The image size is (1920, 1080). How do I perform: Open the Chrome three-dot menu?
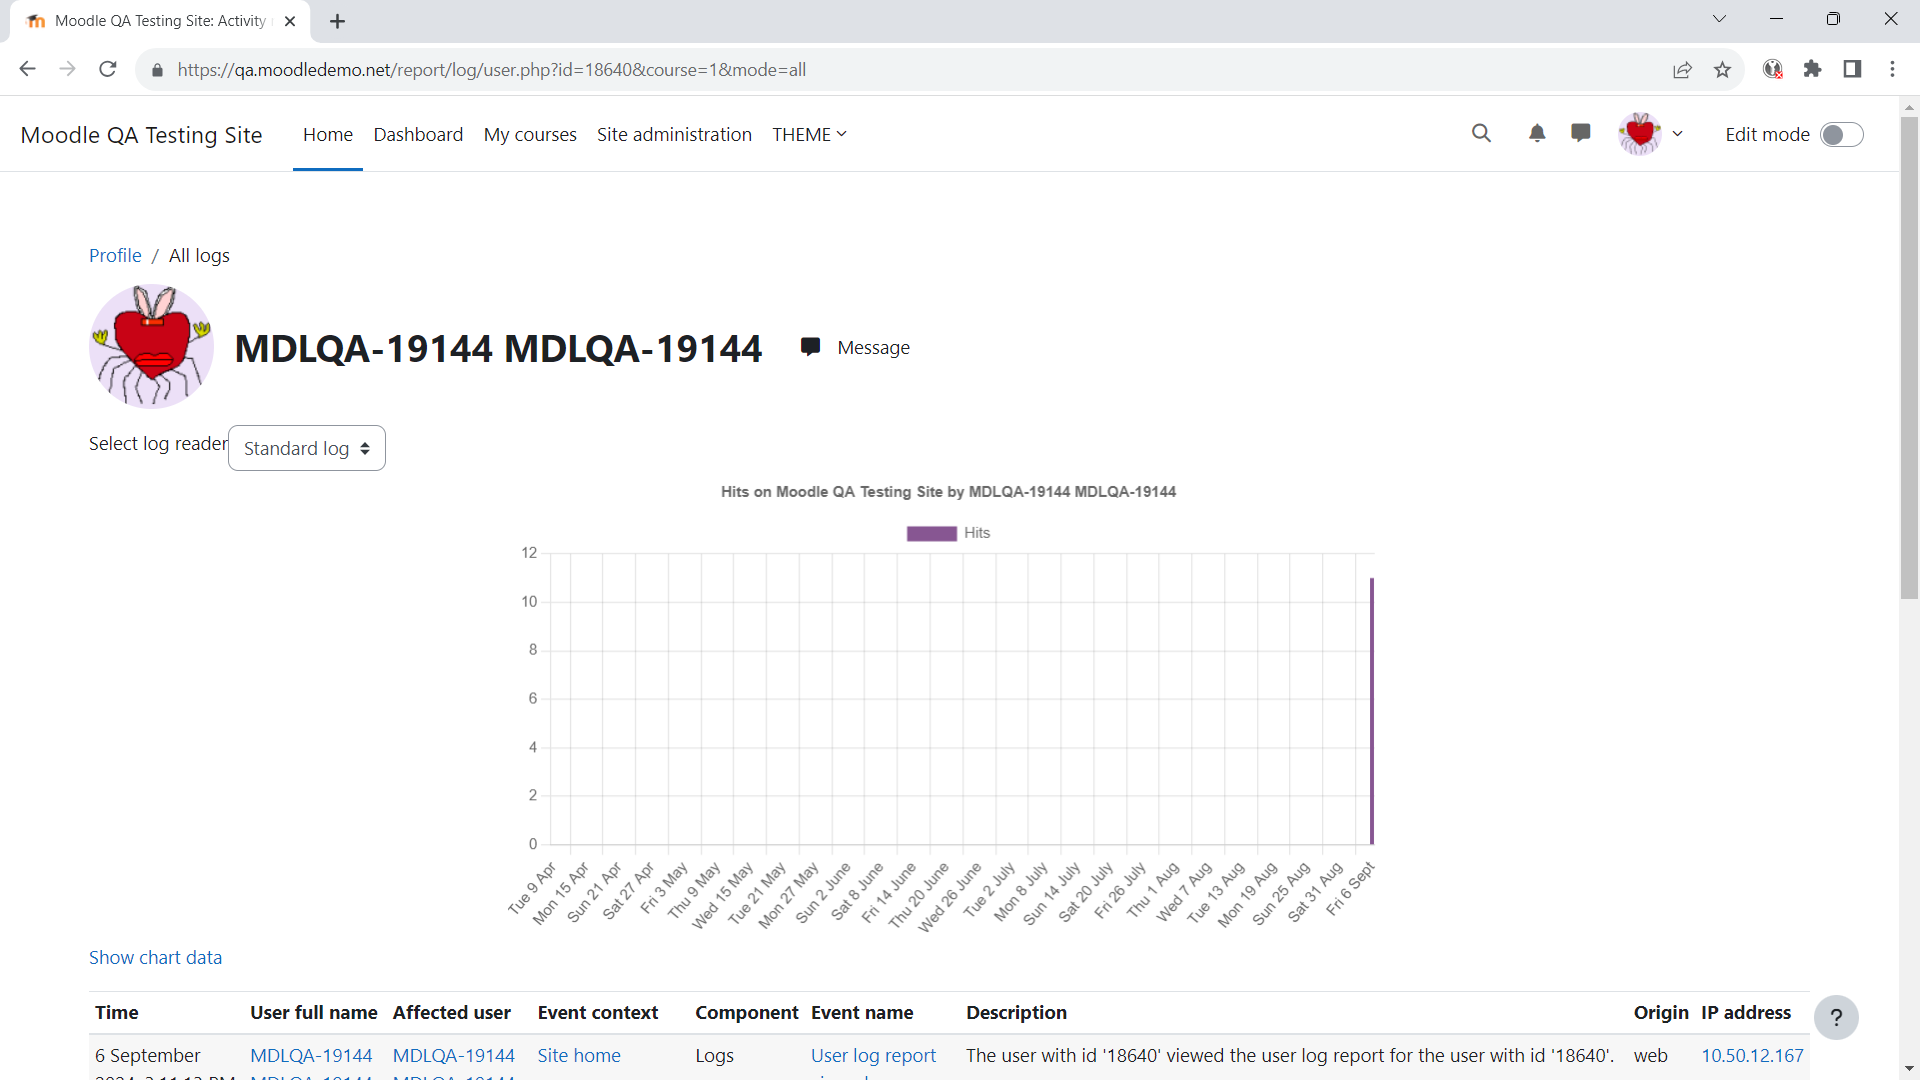coord(1892,69)
